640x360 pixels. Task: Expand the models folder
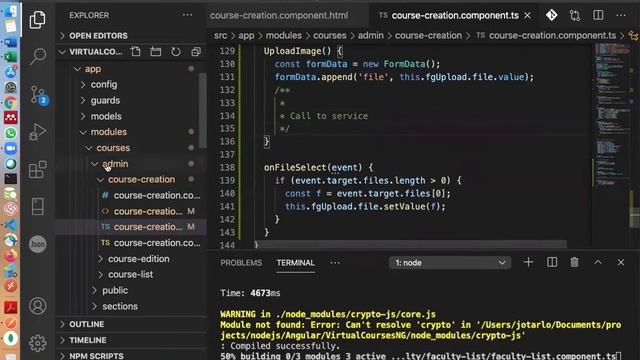point(106,116)
